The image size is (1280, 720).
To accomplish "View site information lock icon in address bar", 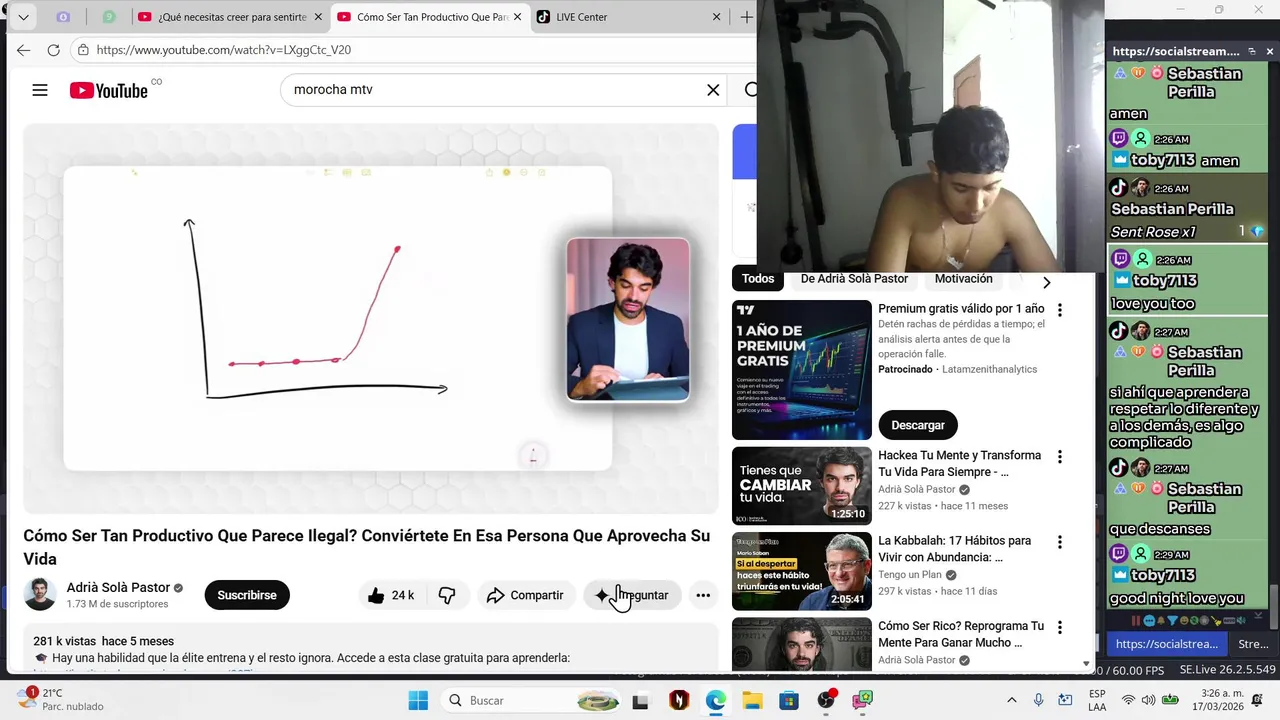I will click(x=84, y=50).
